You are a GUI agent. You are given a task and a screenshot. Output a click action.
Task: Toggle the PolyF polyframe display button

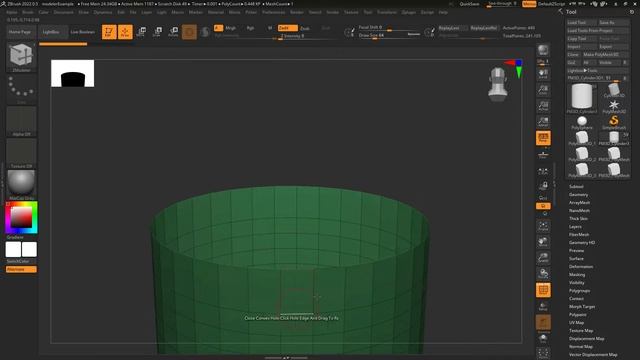point(543,290)
